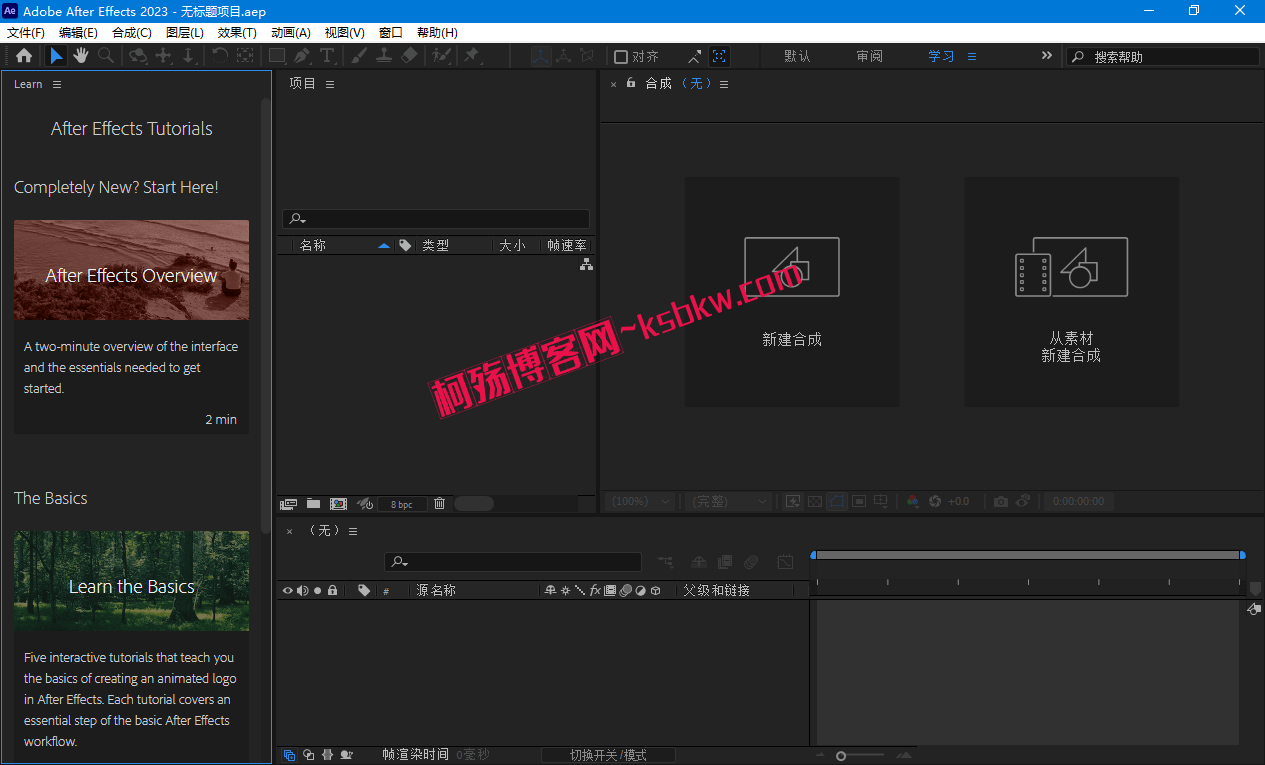Select the Roto Brush tool
This screenshot has width=1265, height=765.
[x=441, y=56]
